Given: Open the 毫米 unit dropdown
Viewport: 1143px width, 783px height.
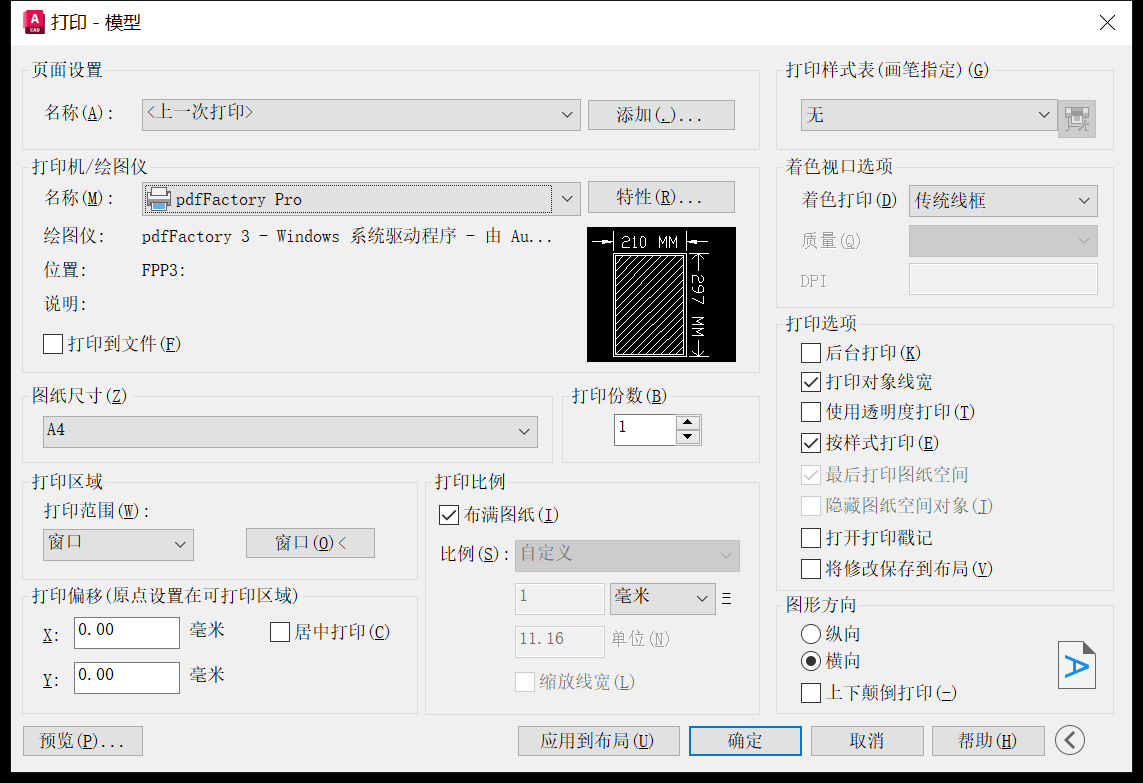Looking at the screenshot, I should 662,599.
